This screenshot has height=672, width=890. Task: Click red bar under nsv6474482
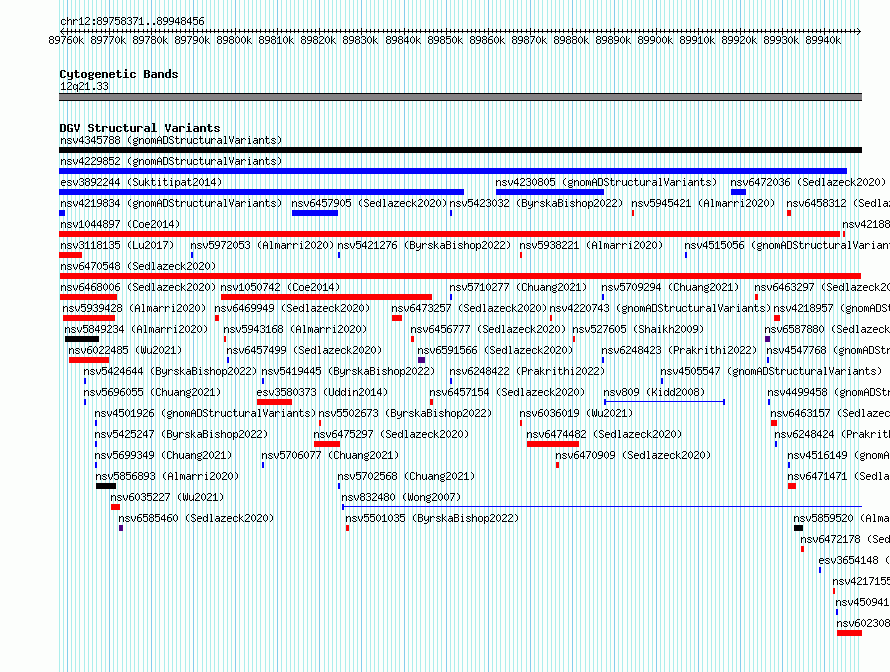(553, 444)
